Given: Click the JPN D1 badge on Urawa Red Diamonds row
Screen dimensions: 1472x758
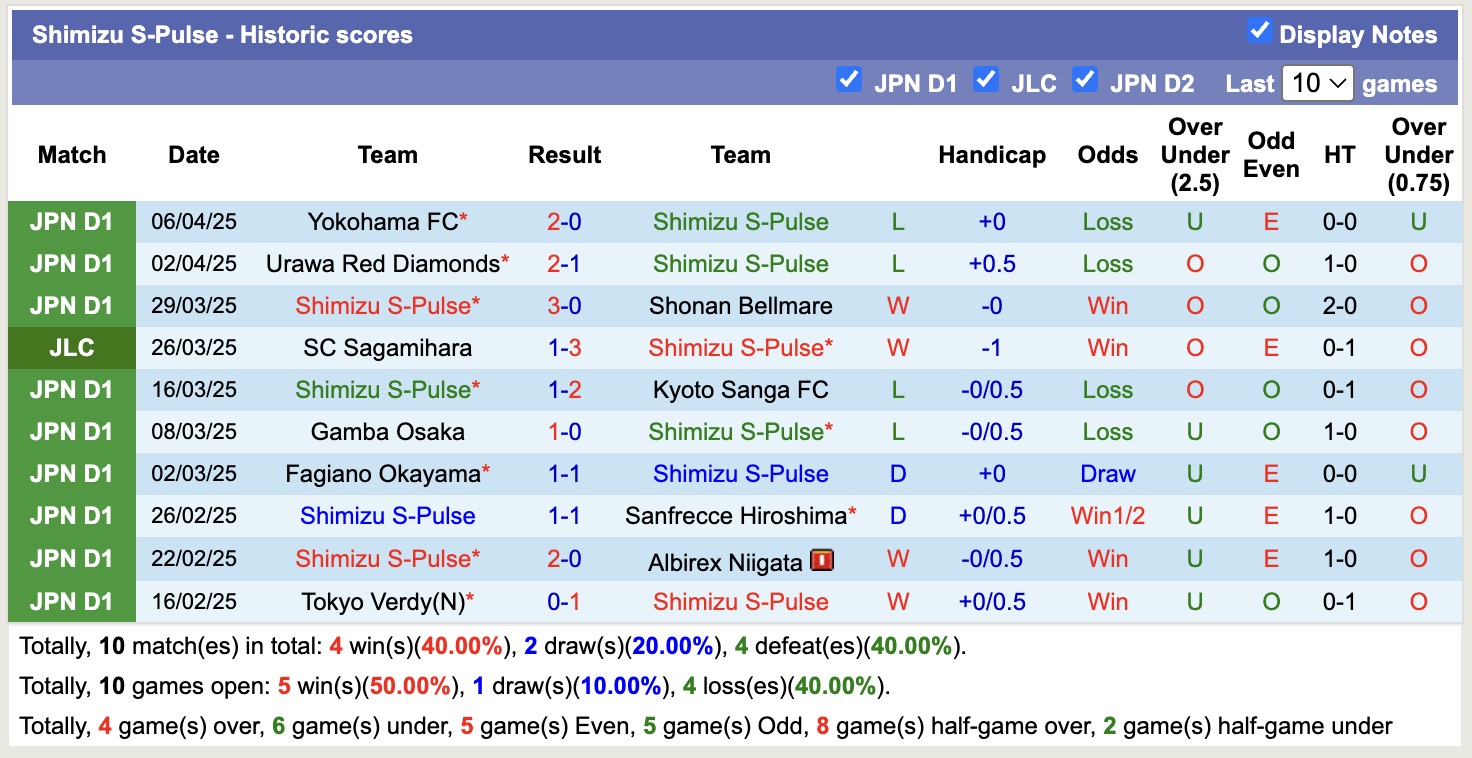Looking at the screenshot, I should [71, 264].
